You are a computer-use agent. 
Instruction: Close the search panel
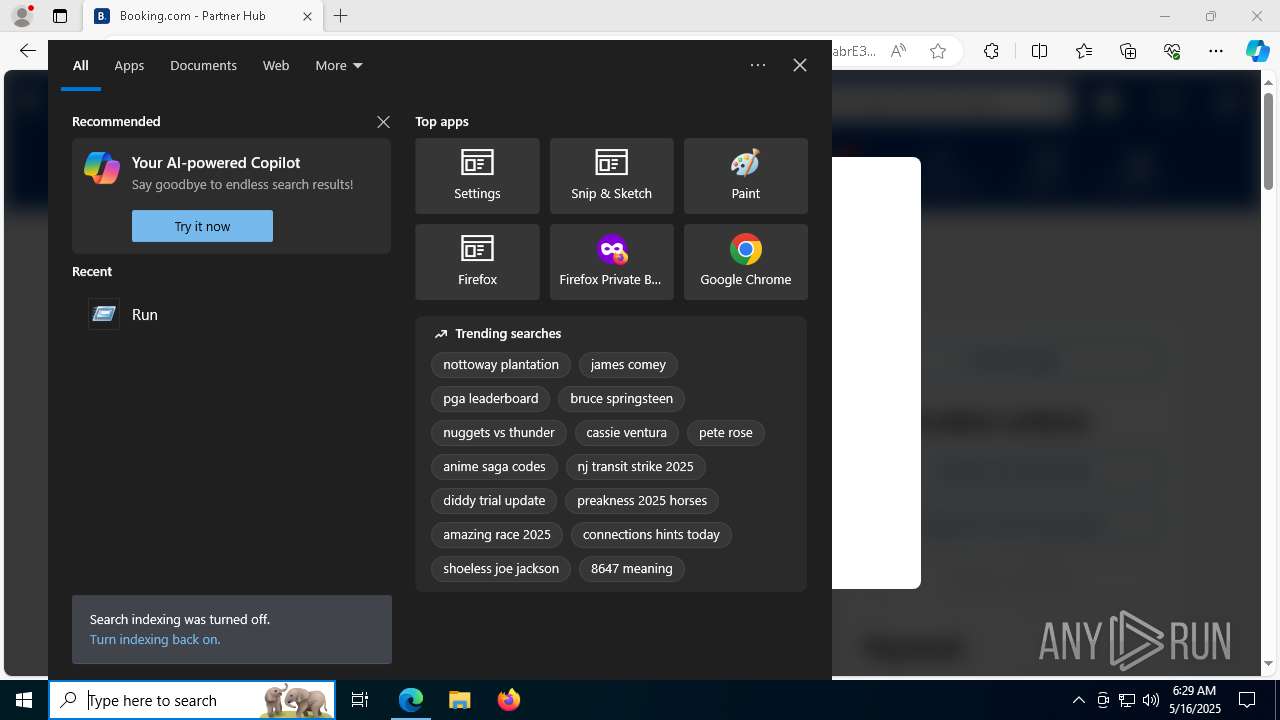pos(800,65)
